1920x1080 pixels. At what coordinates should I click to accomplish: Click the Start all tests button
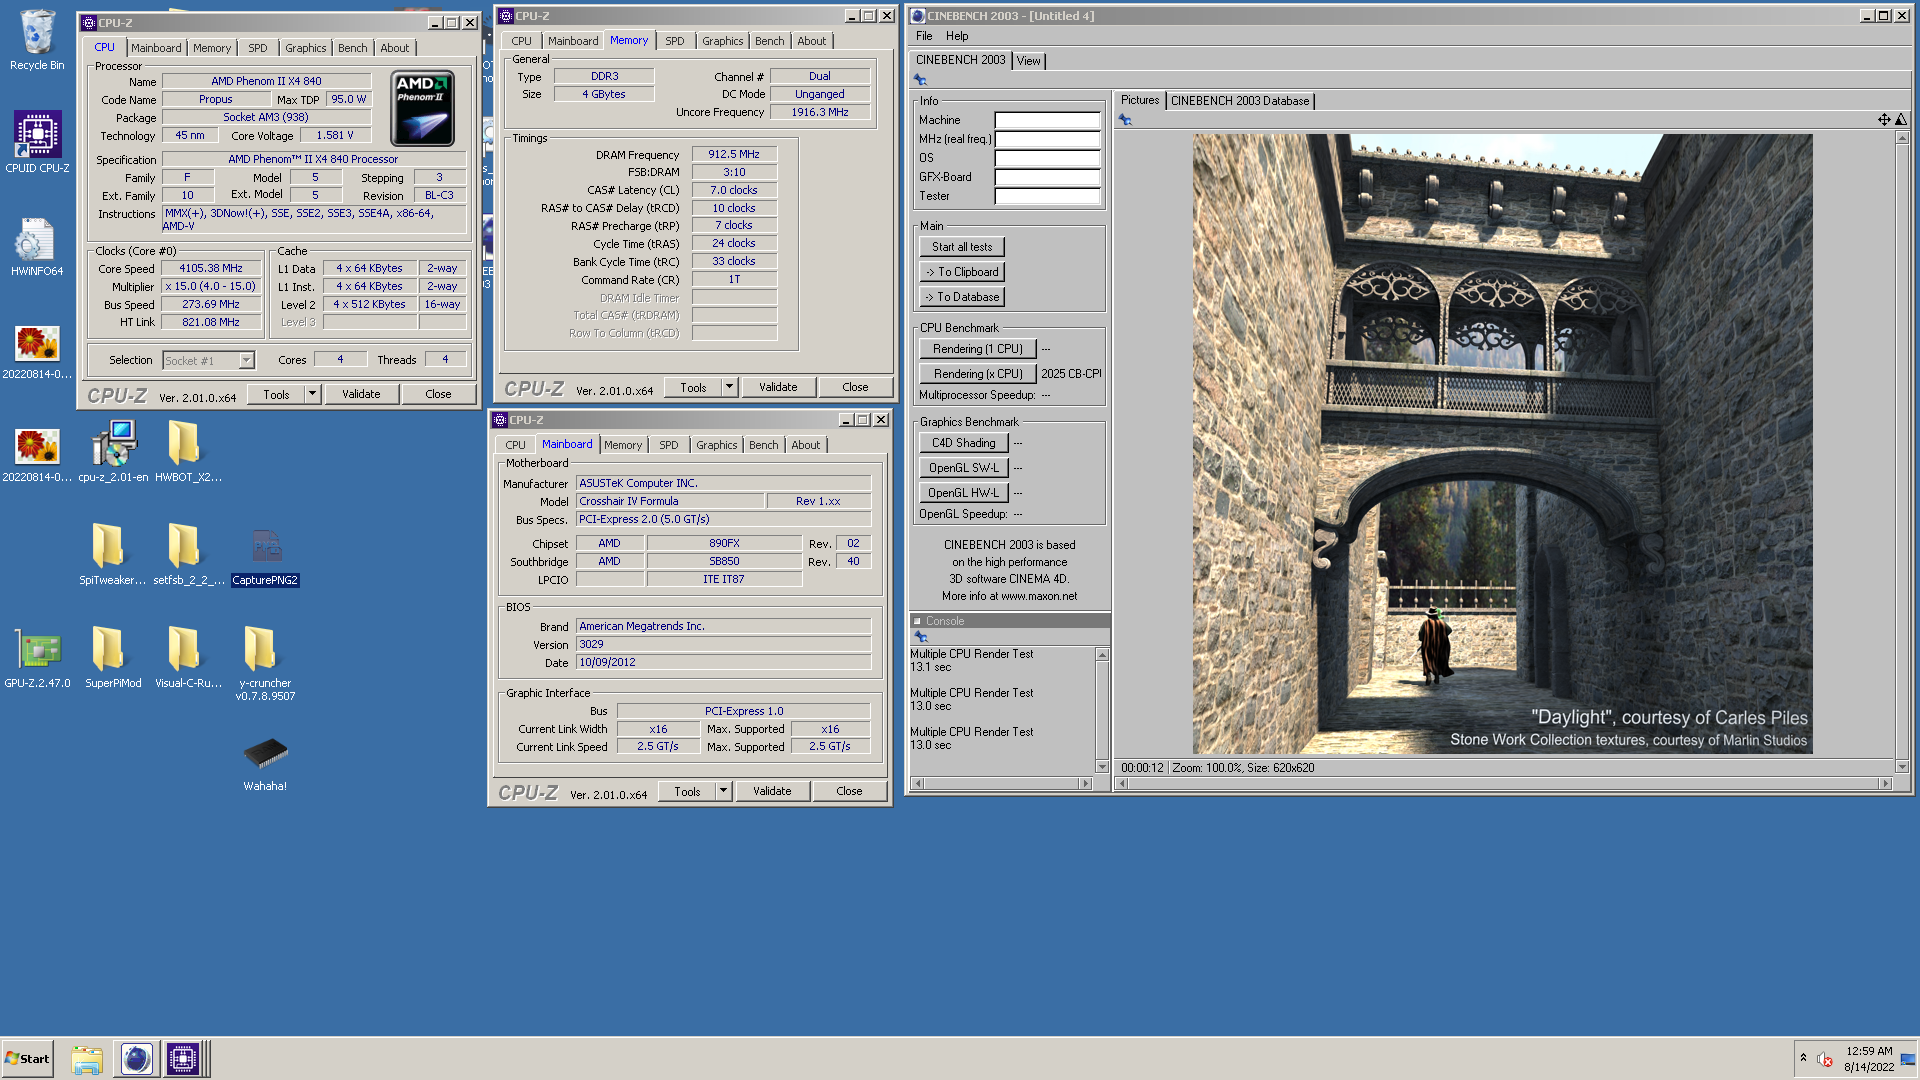[x=962, y=247]
